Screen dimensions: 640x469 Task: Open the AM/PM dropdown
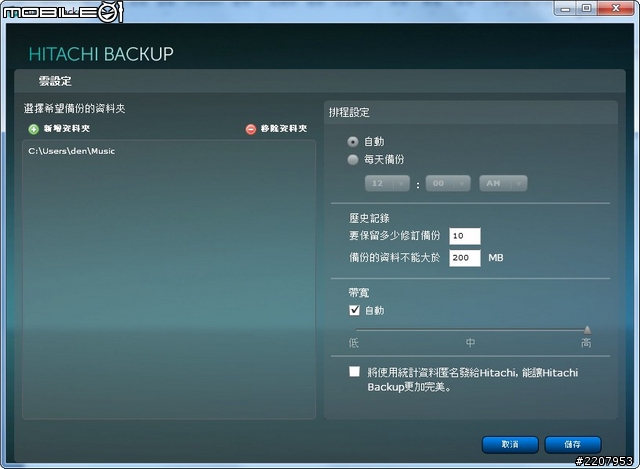(x=503, y=183)
